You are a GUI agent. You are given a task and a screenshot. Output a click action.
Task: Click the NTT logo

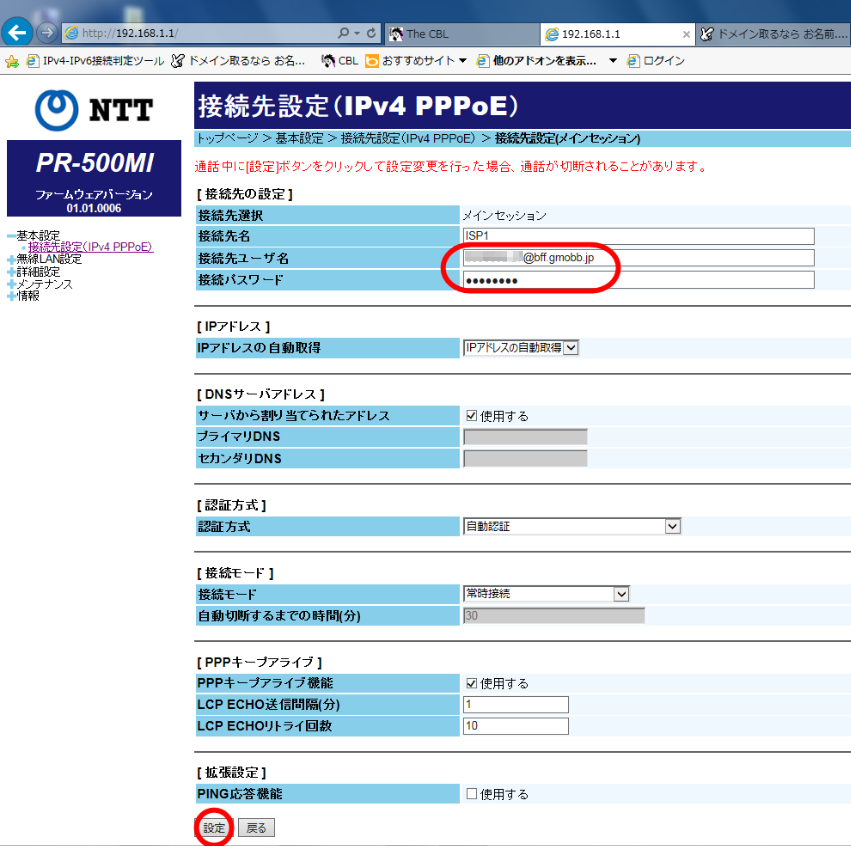tap(93, 110)
